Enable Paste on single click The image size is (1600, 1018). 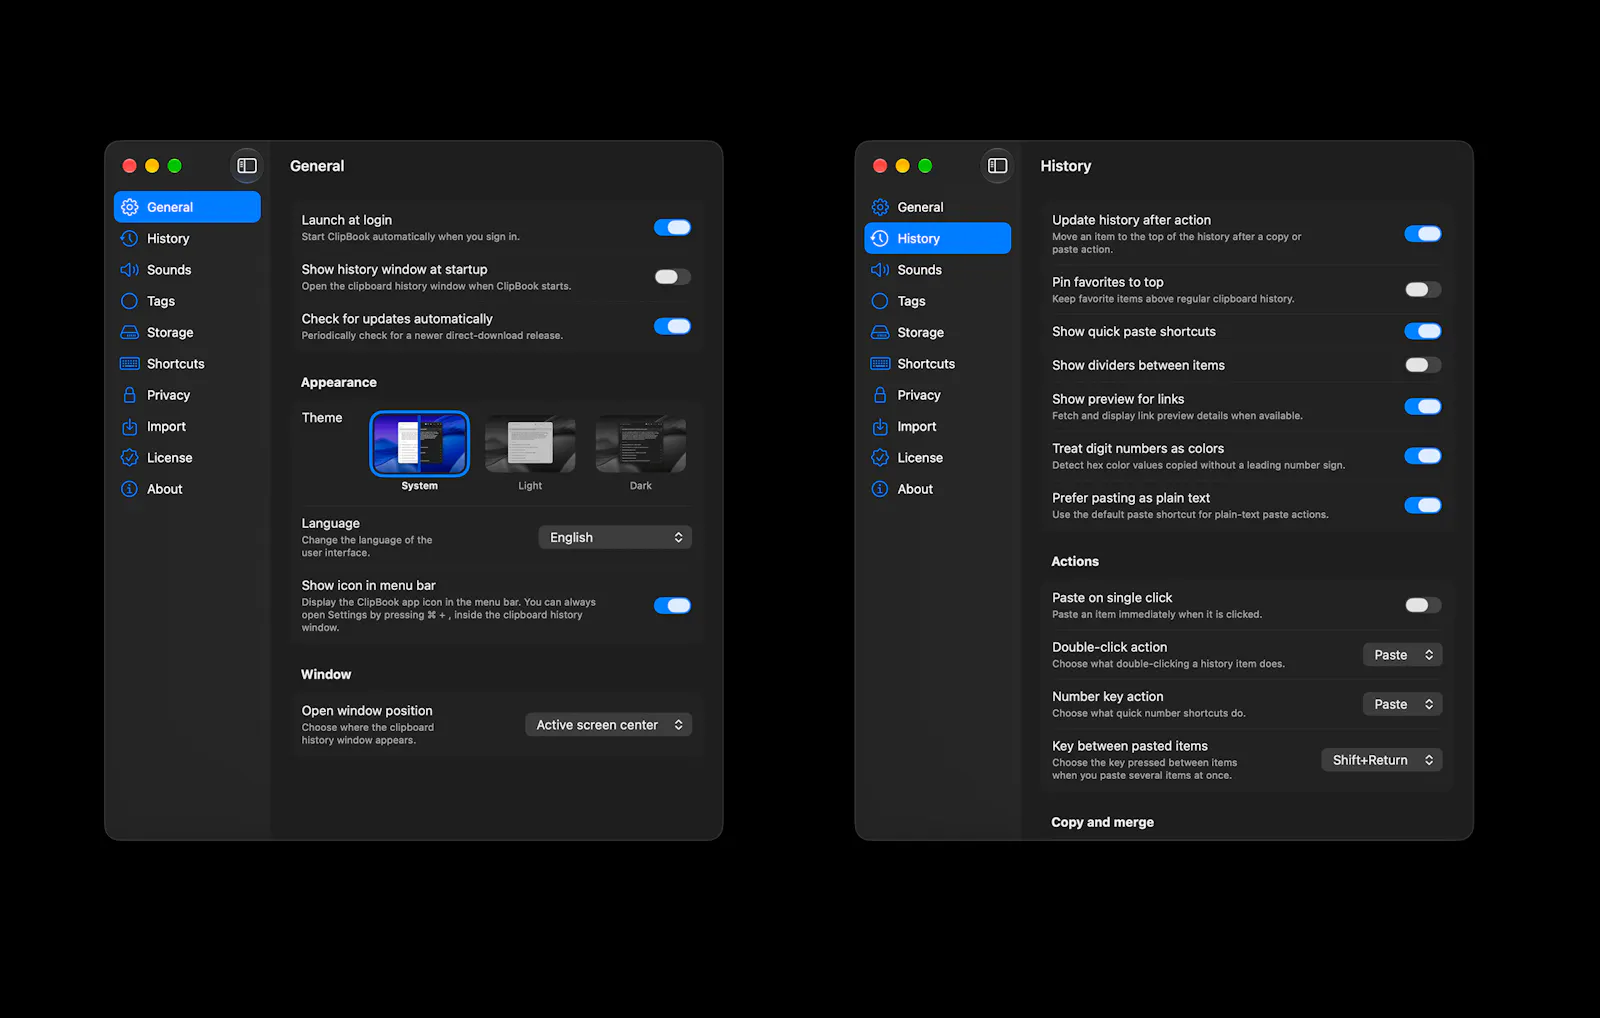(1423, 605)
